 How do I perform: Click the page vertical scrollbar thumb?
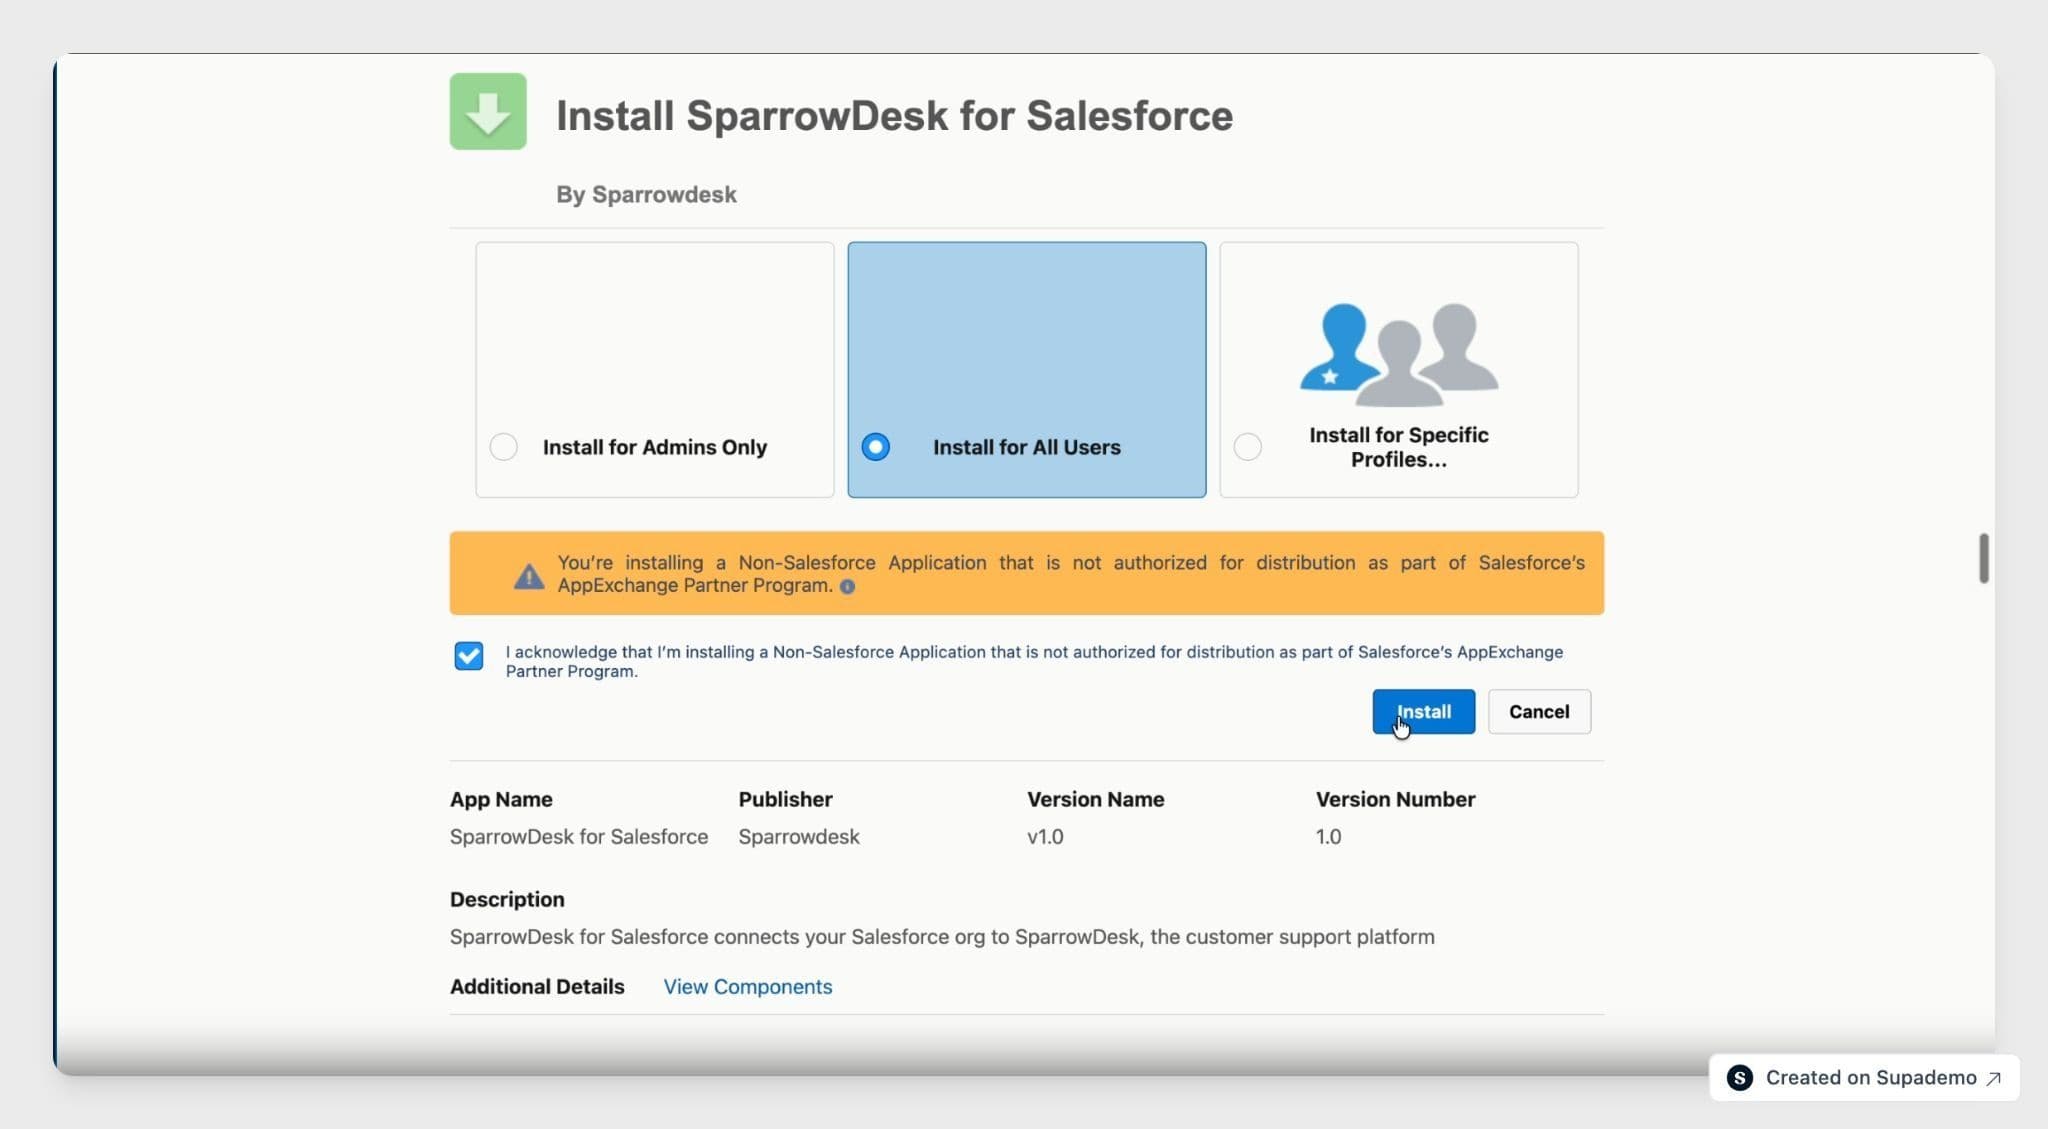pyautogui.click(x=1984, y=558)
